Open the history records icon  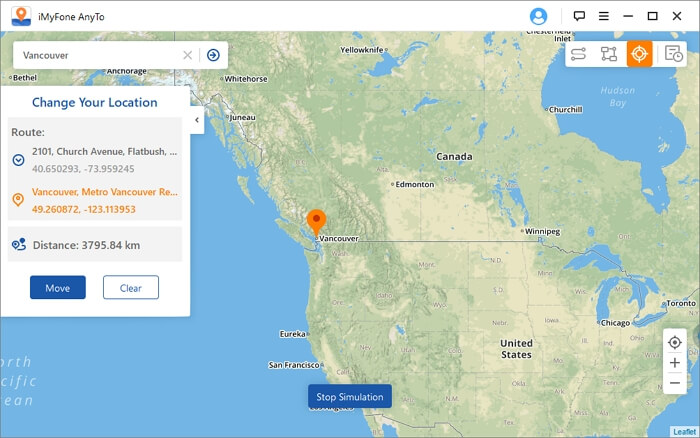point(673,54)
